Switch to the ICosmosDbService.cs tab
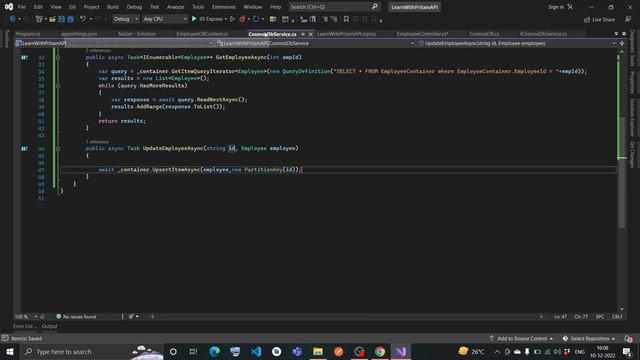Viewport: 640px width, 360px height. tap(543, 34)
